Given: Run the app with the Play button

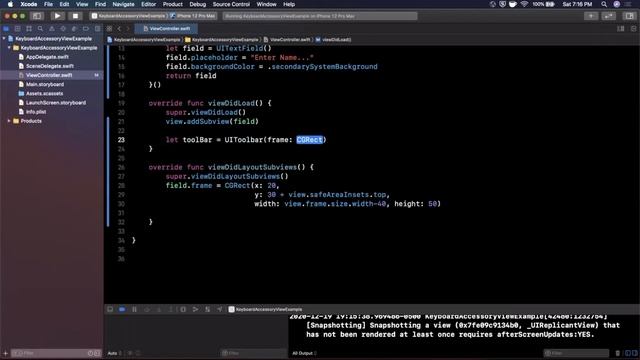Looking at the screenshot, I should tap(58, 16).
